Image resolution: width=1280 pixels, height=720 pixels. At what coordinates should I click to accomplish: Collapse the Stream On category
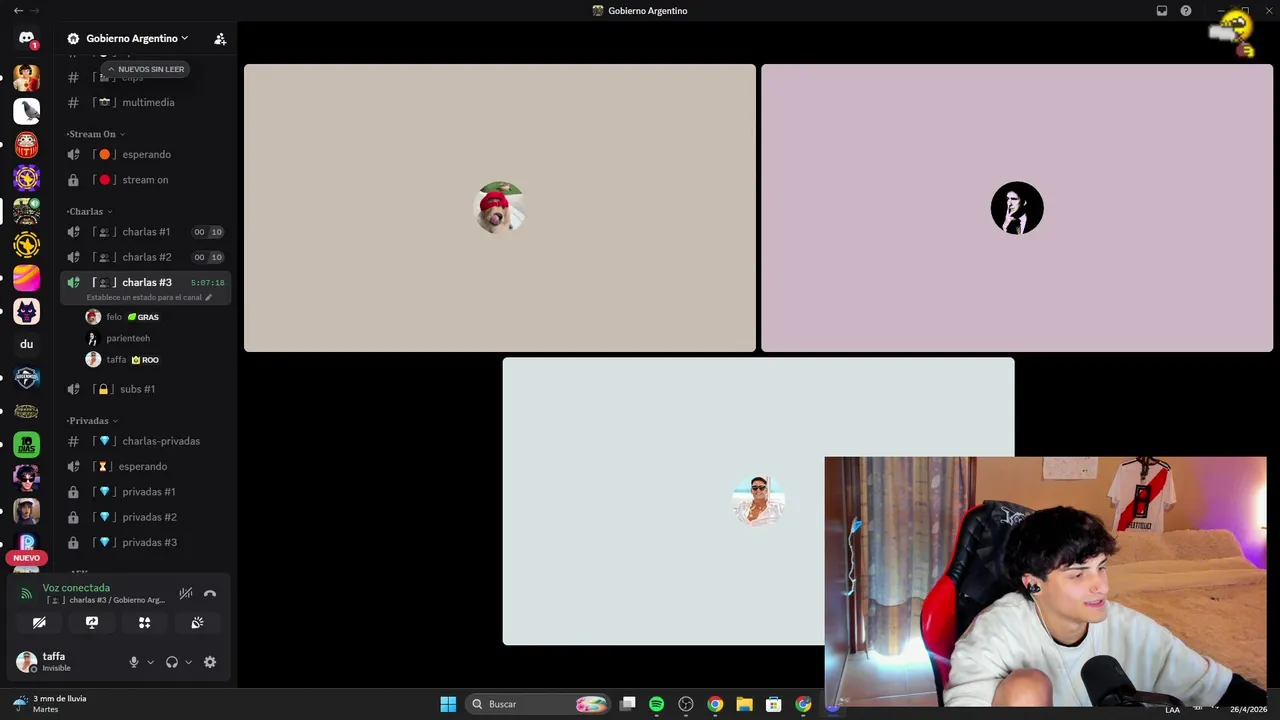click(x=96, y=134)
